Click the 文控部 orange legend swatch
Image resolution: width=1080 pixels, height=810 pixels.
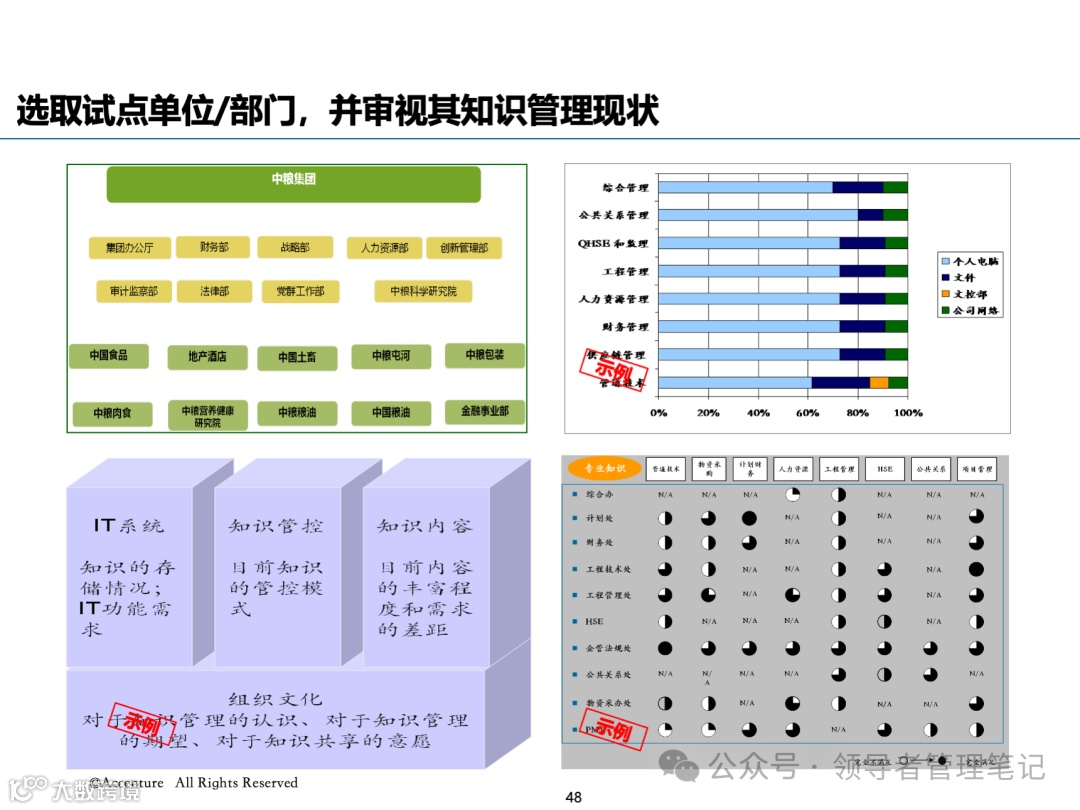coord(946,294)
